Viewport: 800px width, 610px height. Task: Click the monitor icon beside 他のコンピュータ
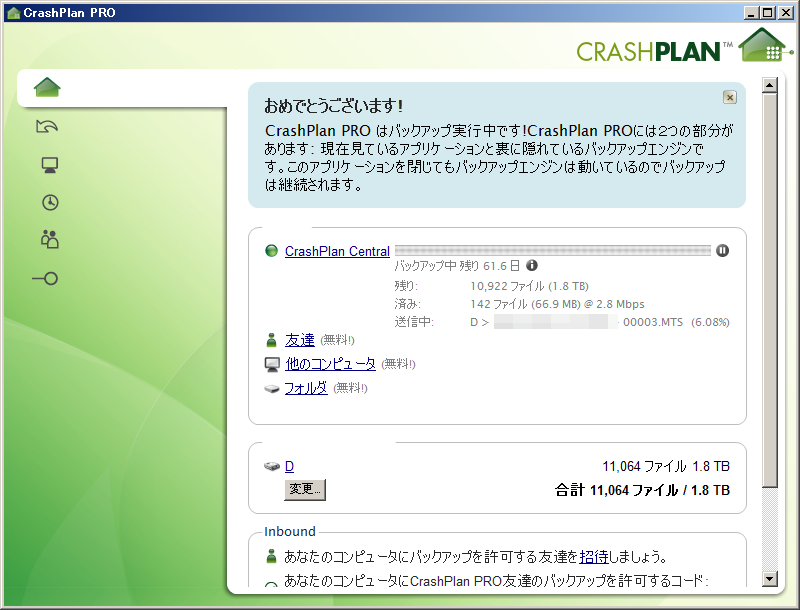click(272, 364)
